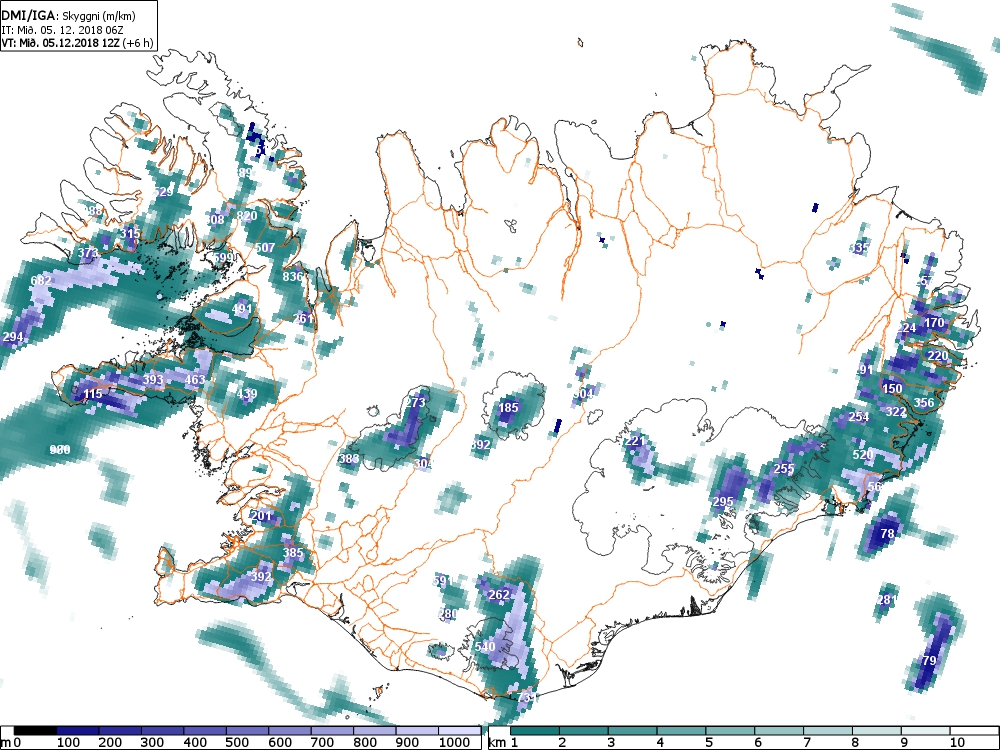
Task: Click the lightest 9–10 km legend swatch
Action: point(925,730)
